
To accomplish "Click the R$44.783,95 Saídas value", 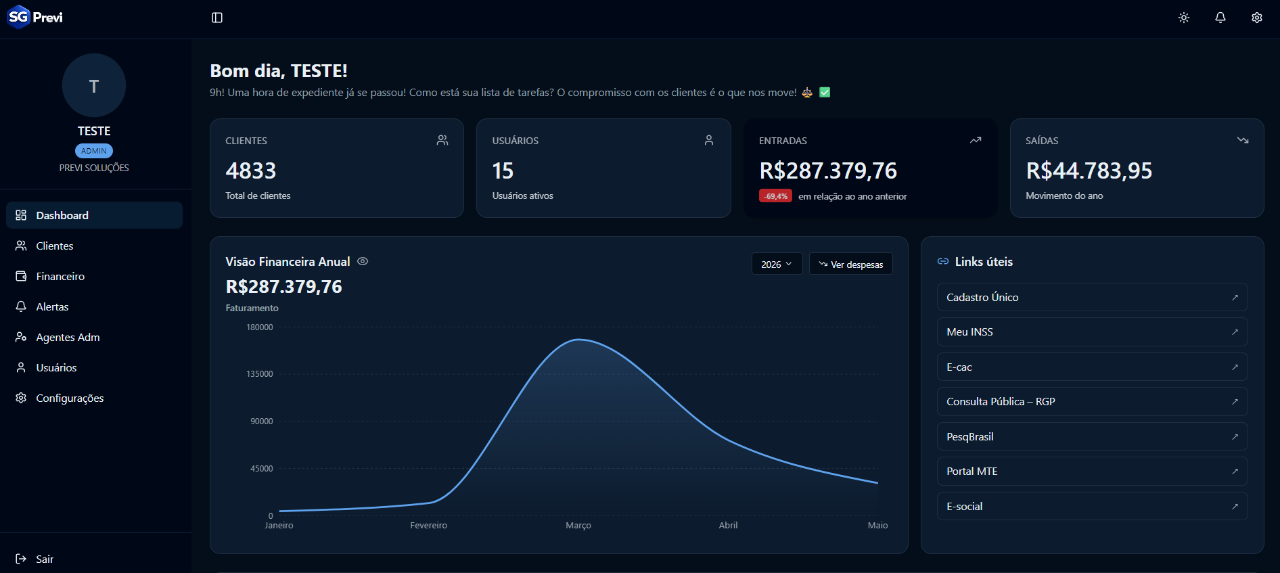I will click(x=1089, y=171).
